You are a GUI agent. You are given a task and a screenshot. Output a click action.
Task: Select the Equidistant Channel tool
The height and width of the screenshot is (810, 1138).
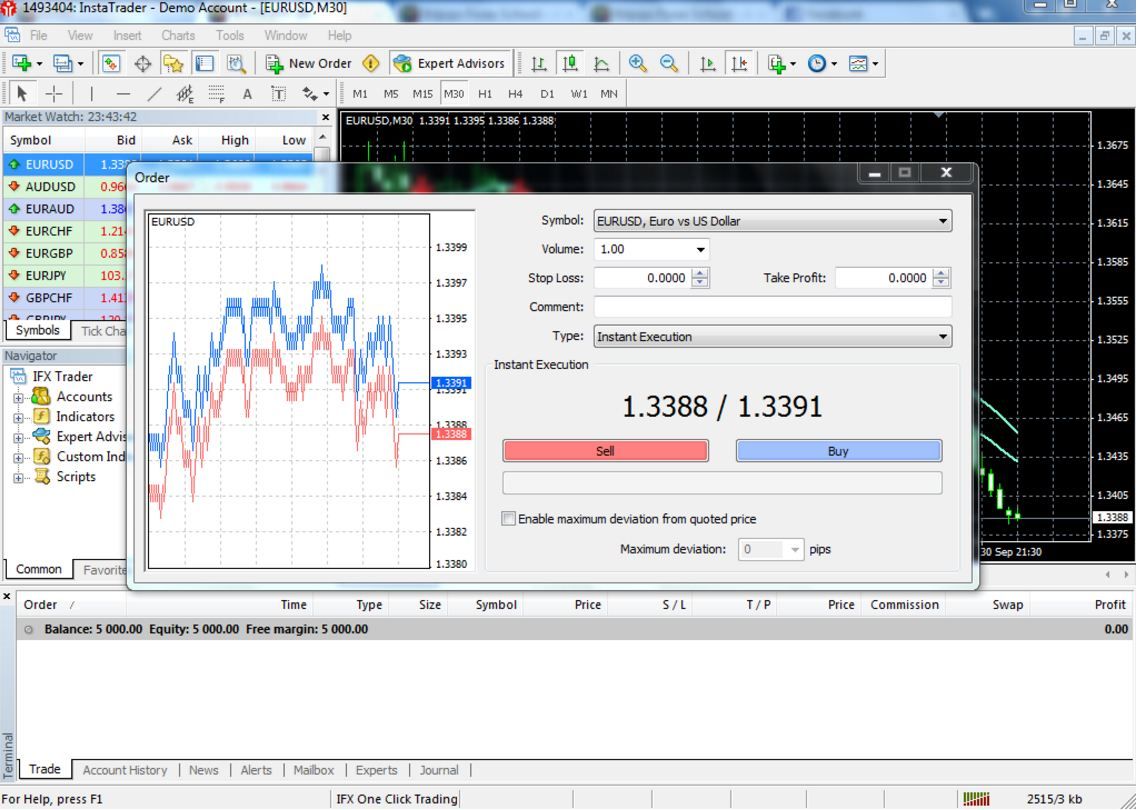tap(186, 94)
